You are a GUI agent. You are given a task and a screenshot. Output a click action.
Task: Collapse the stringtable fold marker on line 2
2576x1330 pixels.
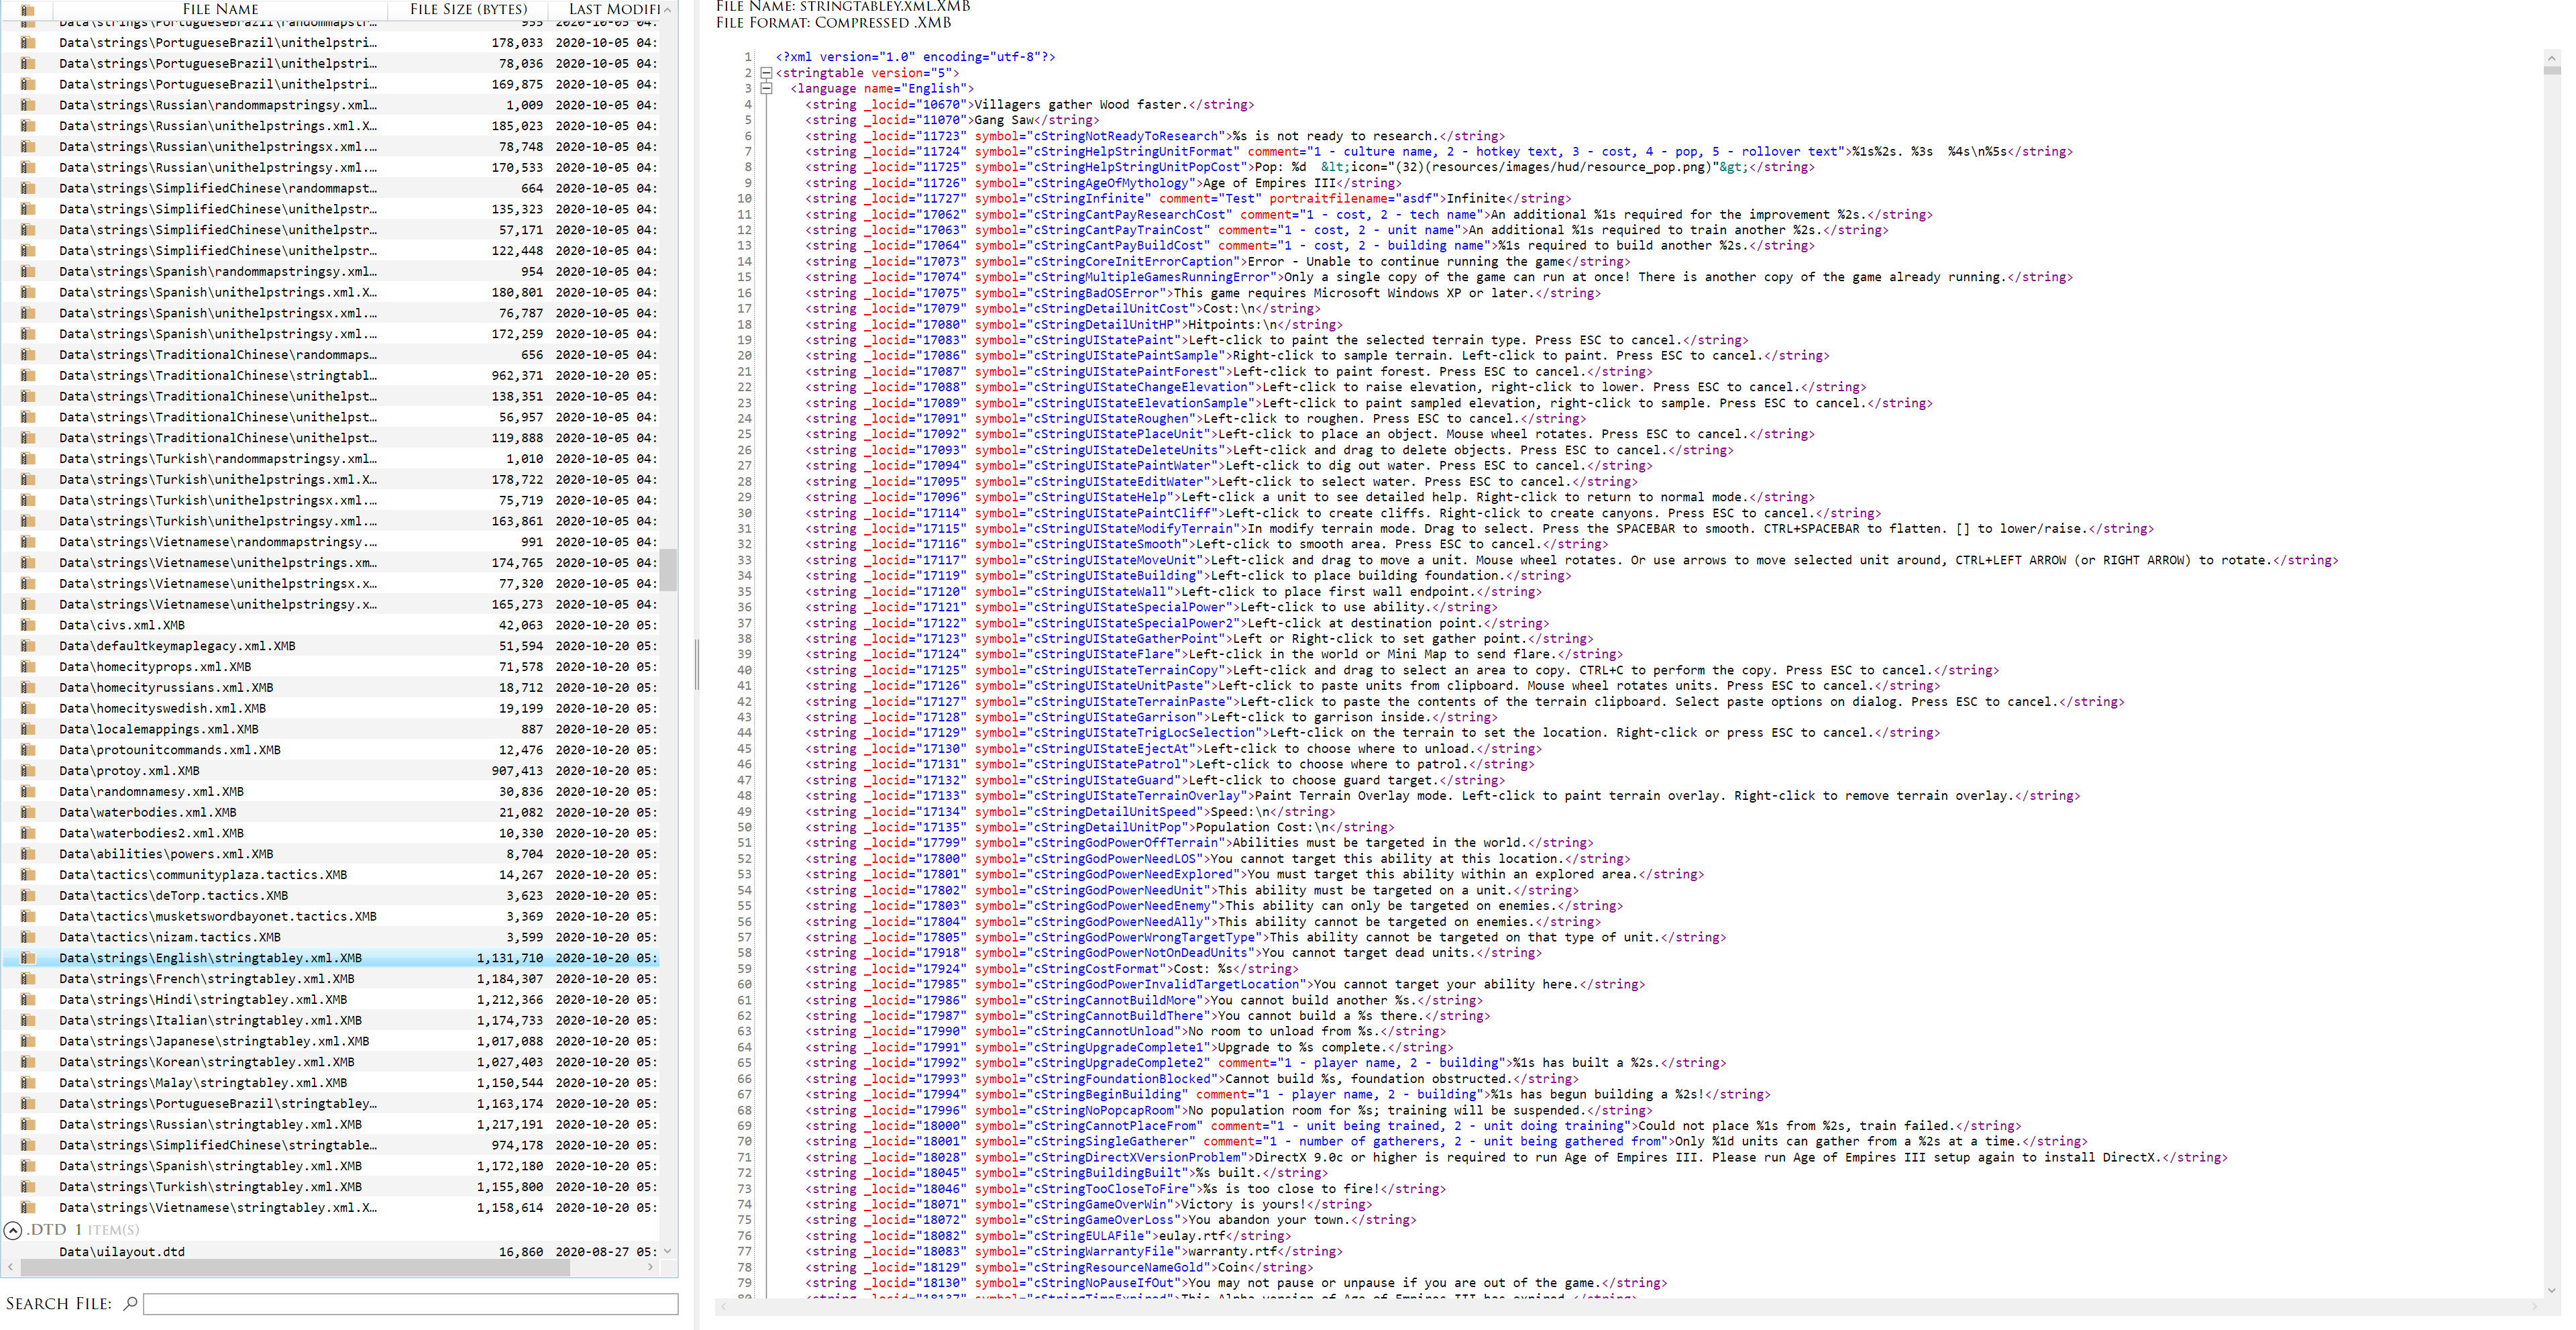point(766,73)
